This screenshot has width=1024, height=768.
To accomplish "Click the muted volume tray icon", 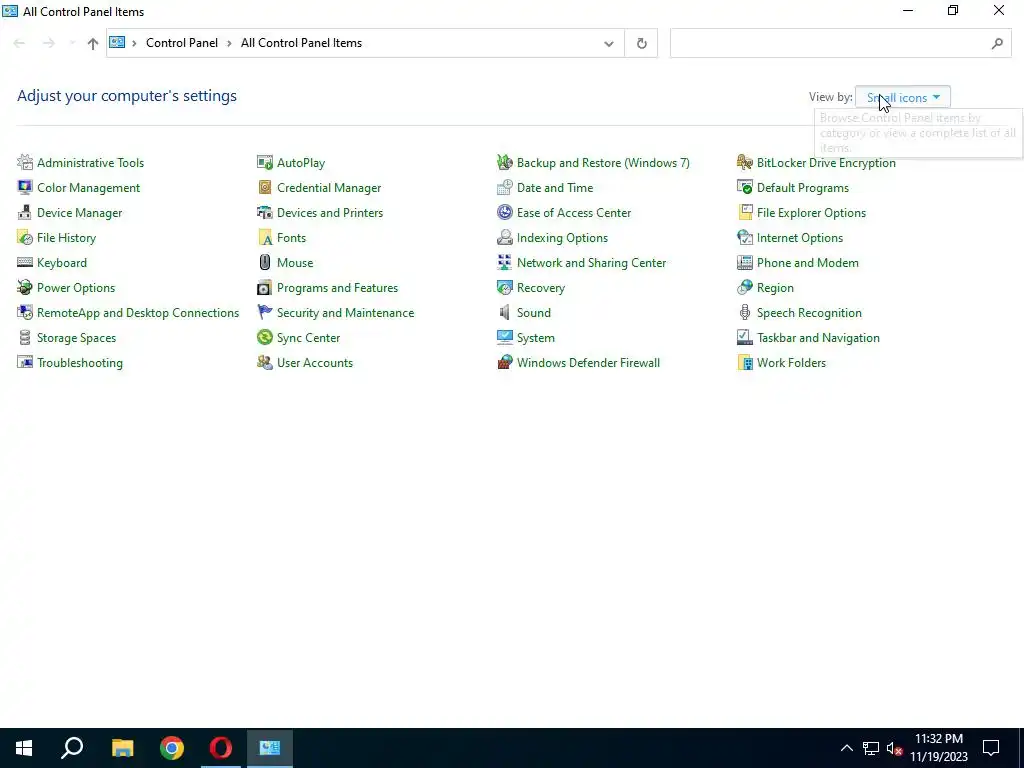I will click(x=894, y=748).
